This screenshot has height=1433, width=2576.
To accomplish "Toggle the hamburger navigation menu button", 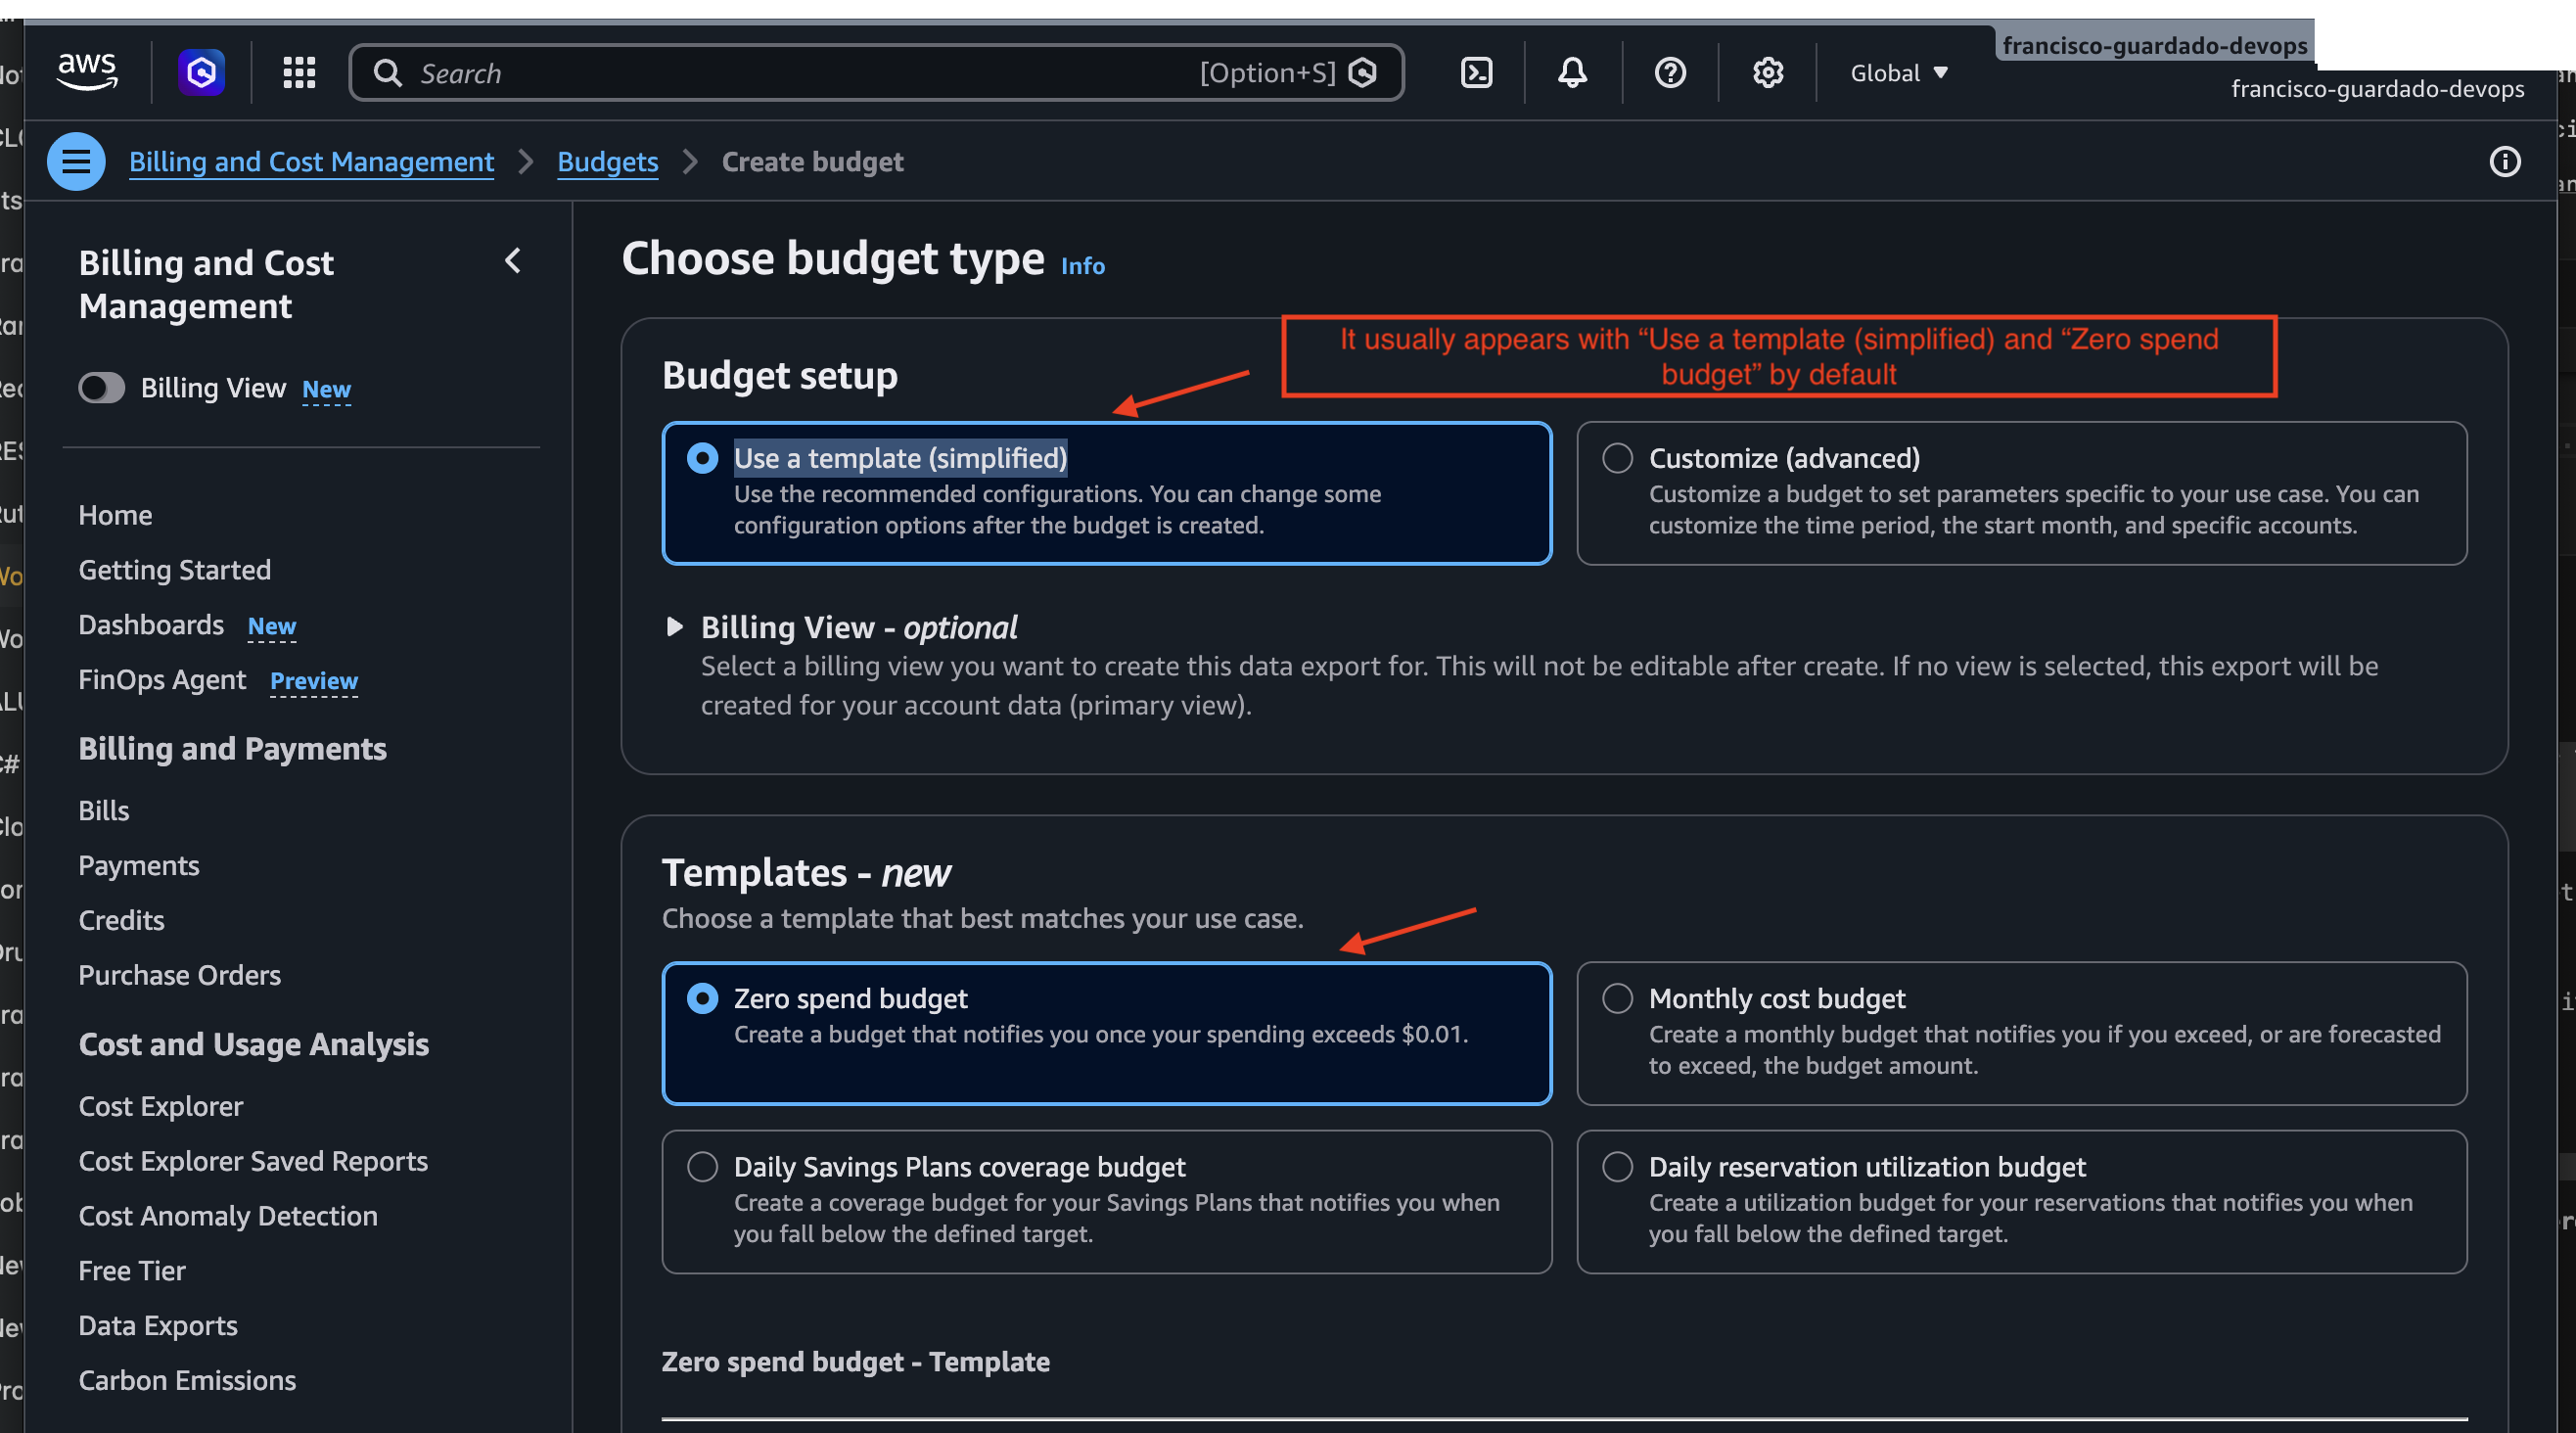I will pos(76,162).
